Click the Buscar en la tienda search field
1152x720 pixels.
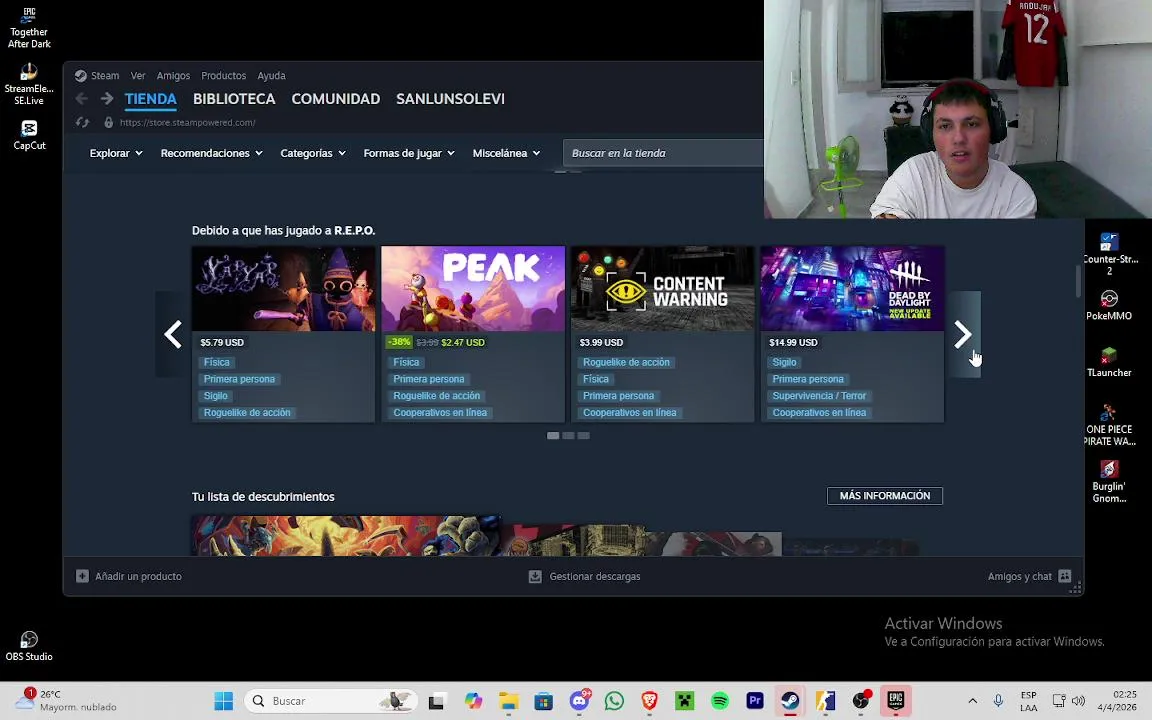click(x=663, y=153)
